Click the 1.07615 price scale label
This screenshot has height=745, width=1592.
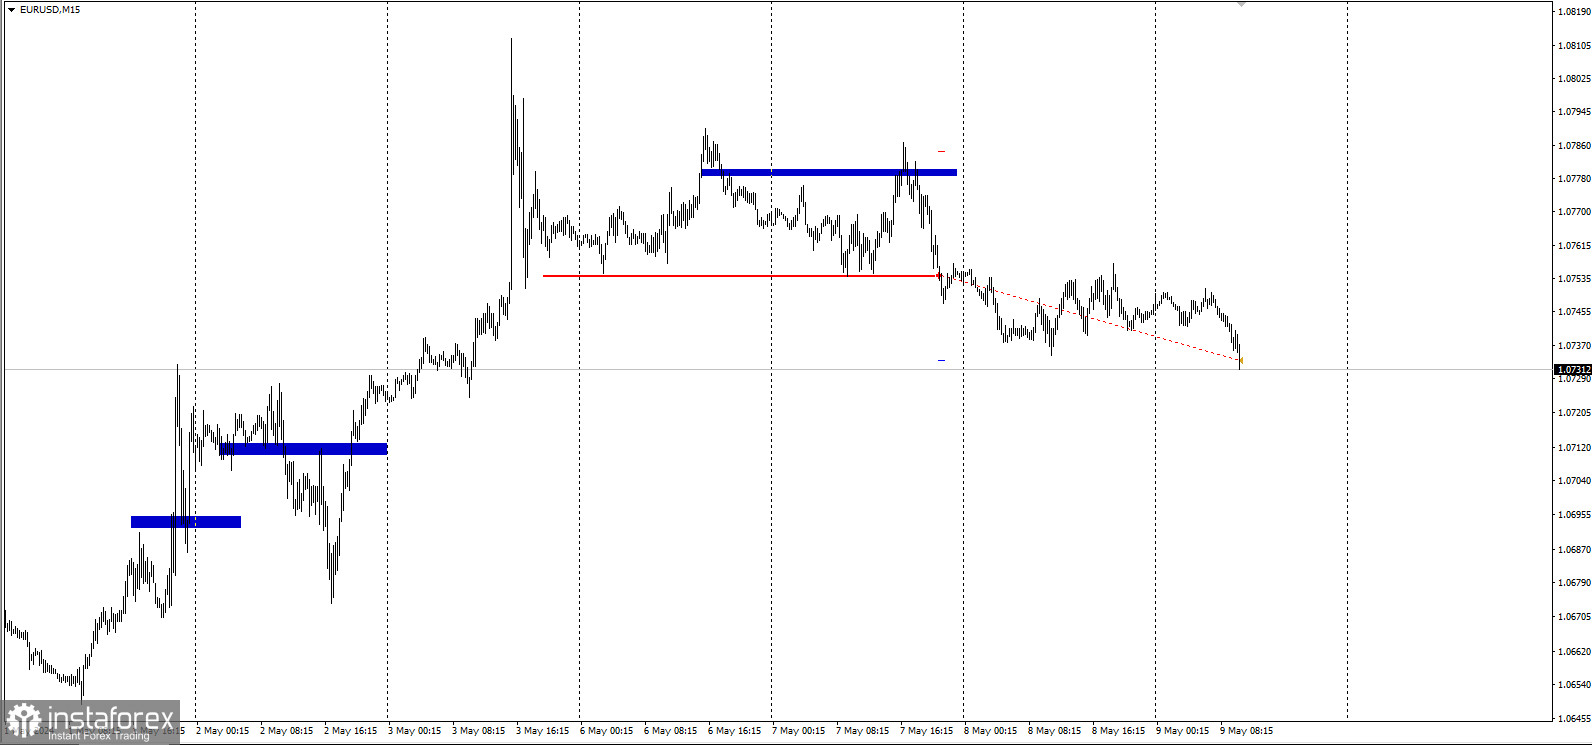click(1574, 245)
